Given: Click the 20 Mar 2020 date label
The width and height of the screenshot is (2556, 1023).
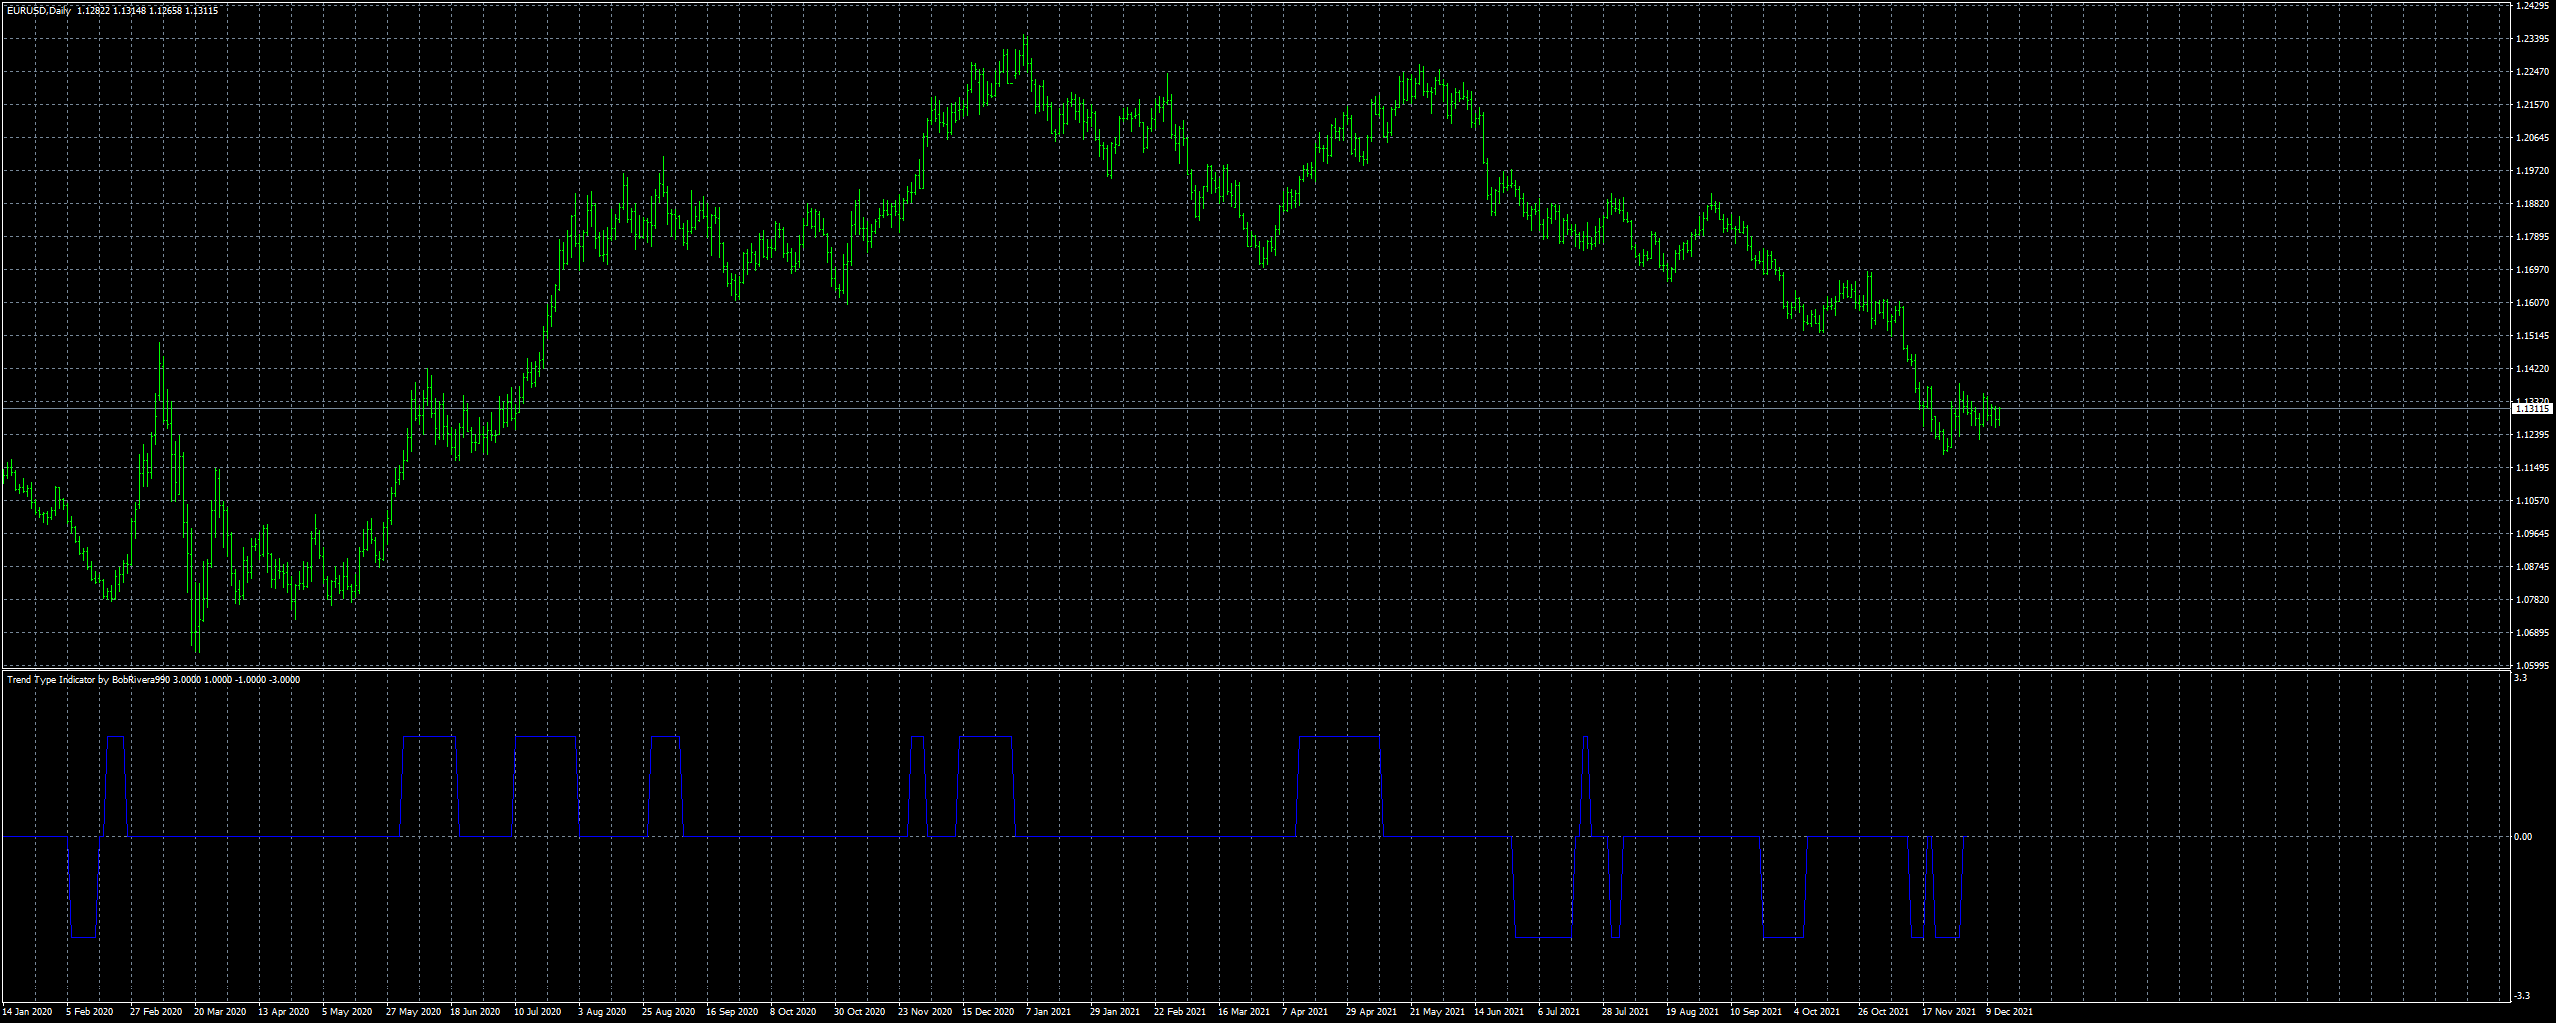Looking at the screenshot, I should click(x=220, y=1012).
